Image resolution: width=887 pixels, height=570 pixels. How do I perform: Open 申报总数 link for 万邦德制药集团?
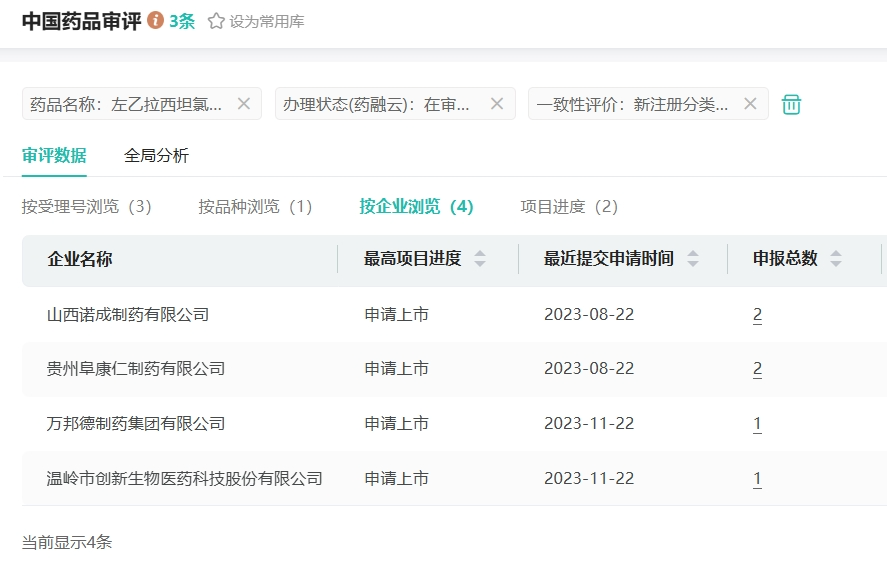point(757,424)
